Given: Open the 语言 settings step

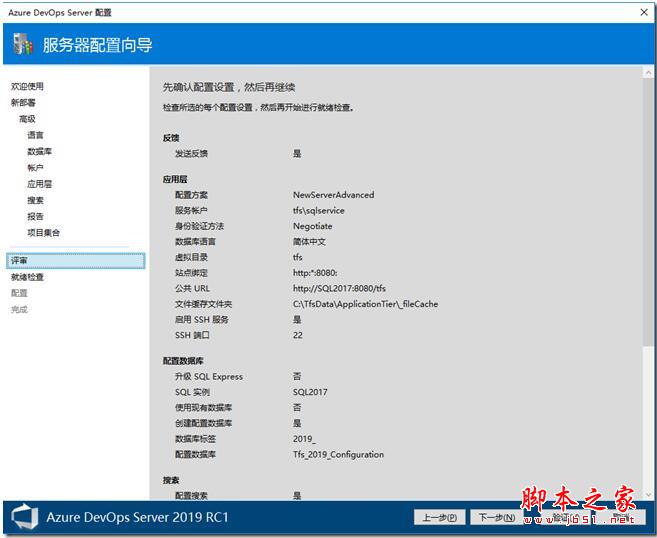Looking at the screenshot, I should click(35, 135).
